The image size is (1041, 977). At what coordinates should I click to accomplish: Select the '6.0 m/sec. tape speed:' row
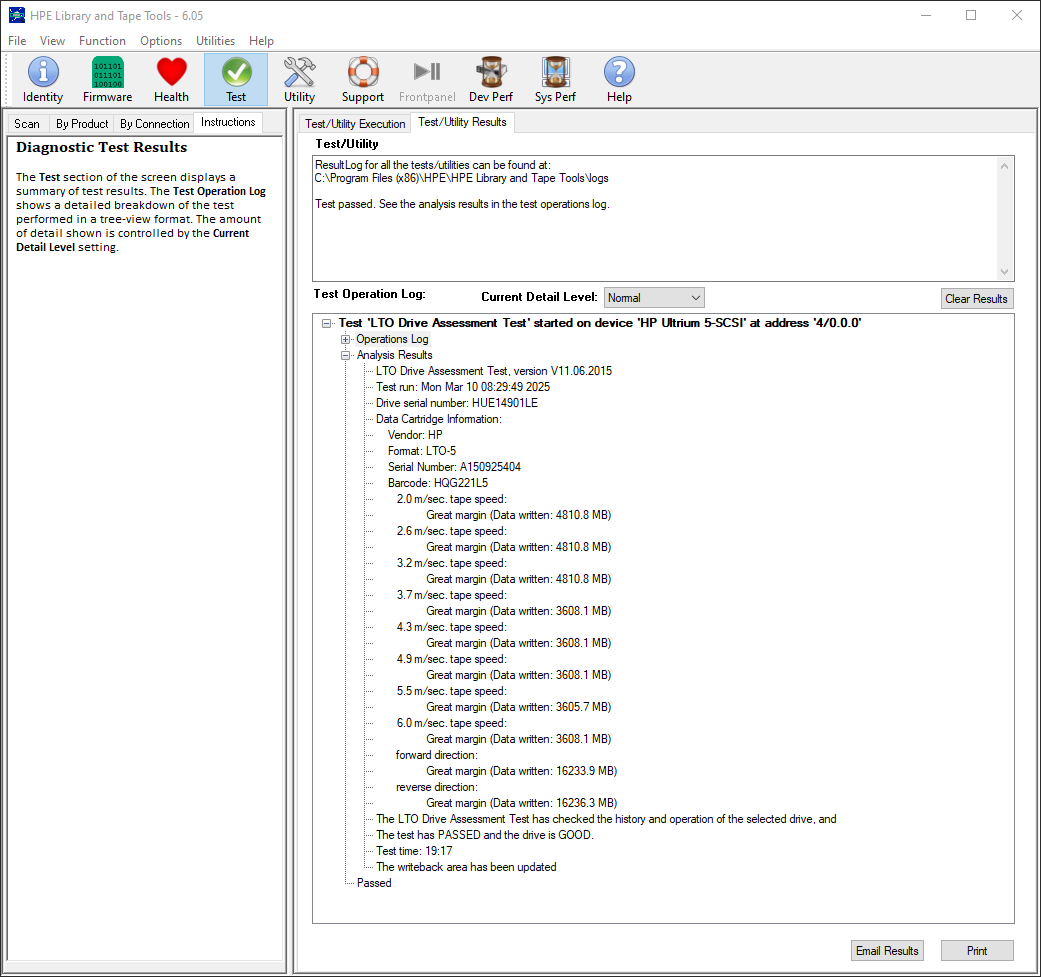(451, 723)
